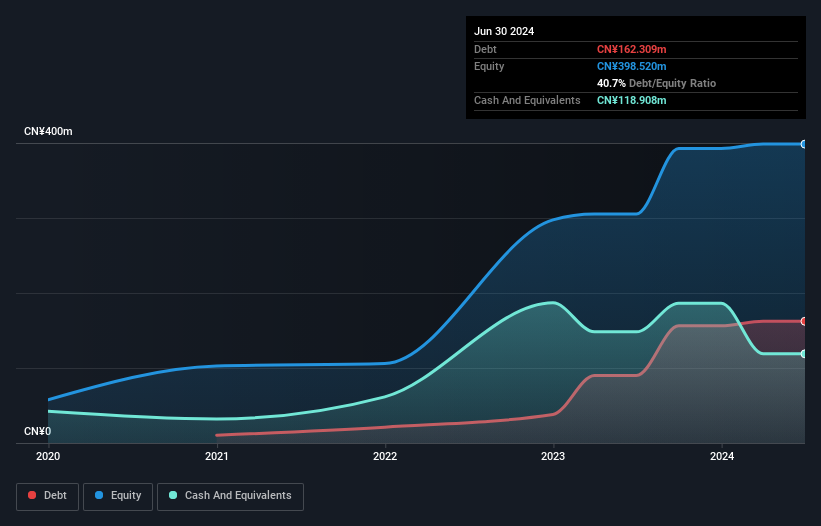The image size is (821, 526).
Task: Click the CN¥400m y-axis label
Action: [48, 131]
